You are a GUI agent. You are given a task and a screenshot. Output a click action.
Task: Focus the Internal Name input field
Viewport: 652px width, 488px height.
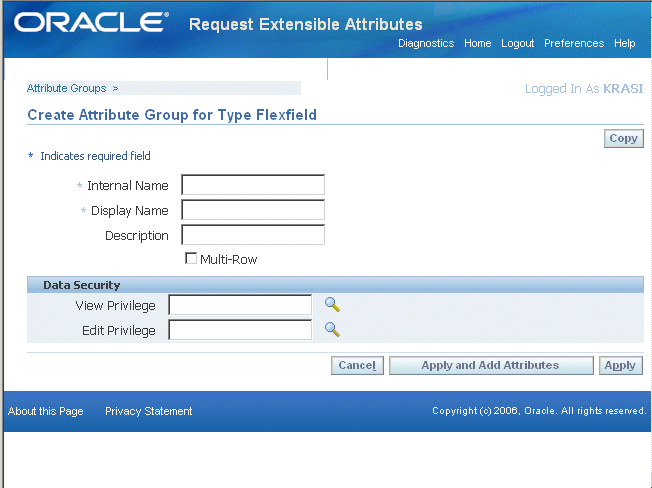pyautogui.click(x=253, y=185)
